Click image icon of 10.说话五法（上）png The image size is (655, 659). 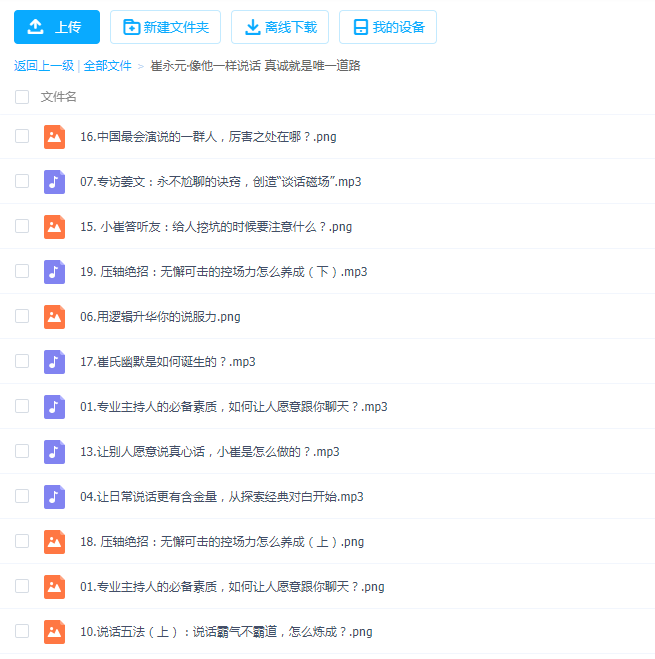tap(54, 632)
